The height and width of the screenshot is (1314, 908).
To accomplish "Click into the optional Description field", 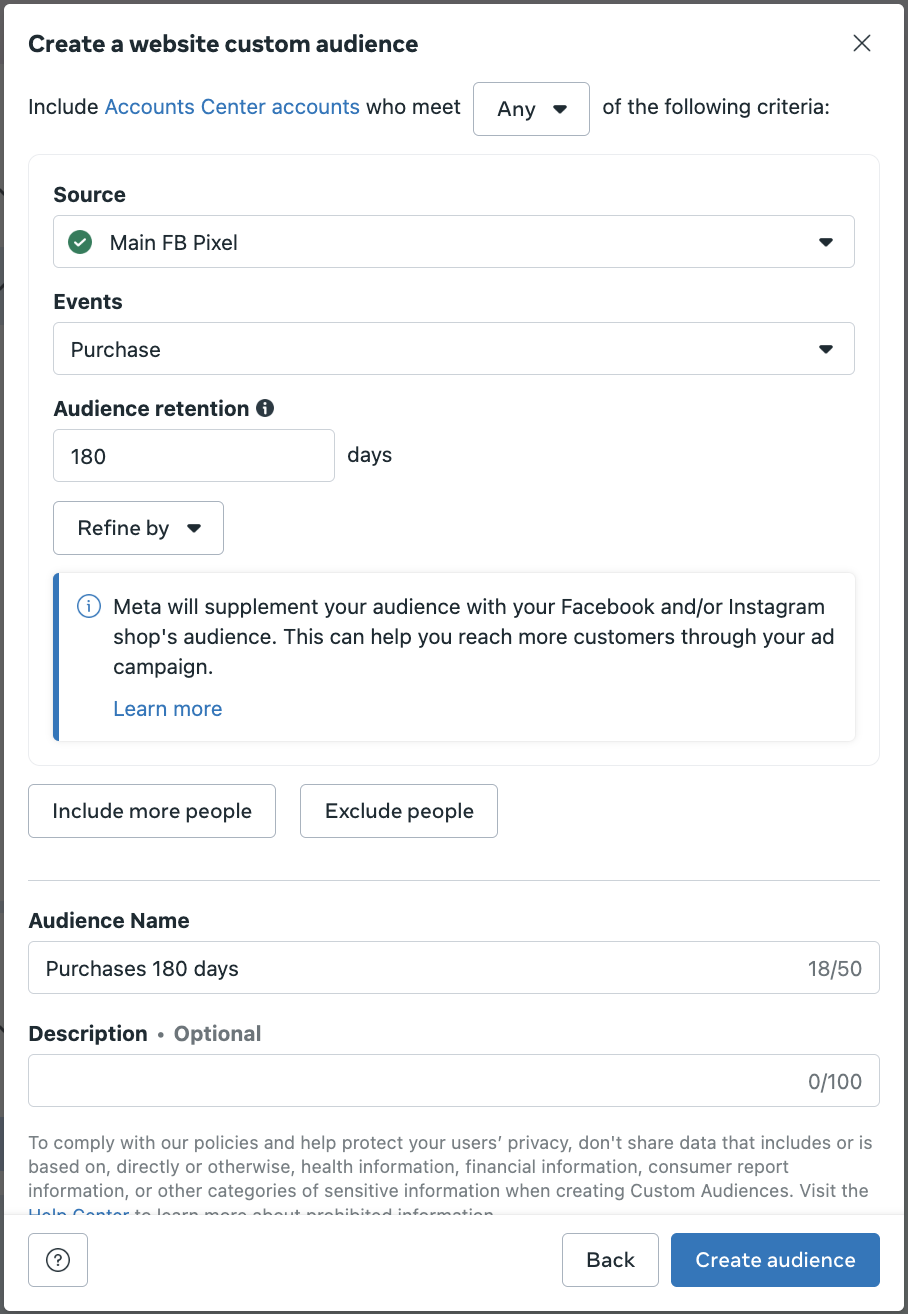I will point(420,1081).
